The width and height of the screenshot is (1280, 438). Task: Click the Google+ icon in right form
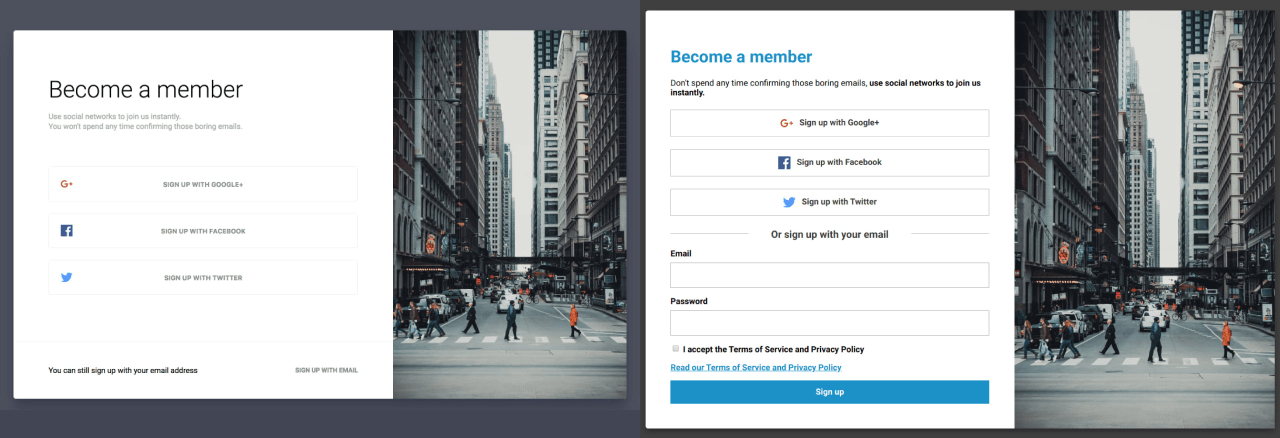[x=787, y=123]
